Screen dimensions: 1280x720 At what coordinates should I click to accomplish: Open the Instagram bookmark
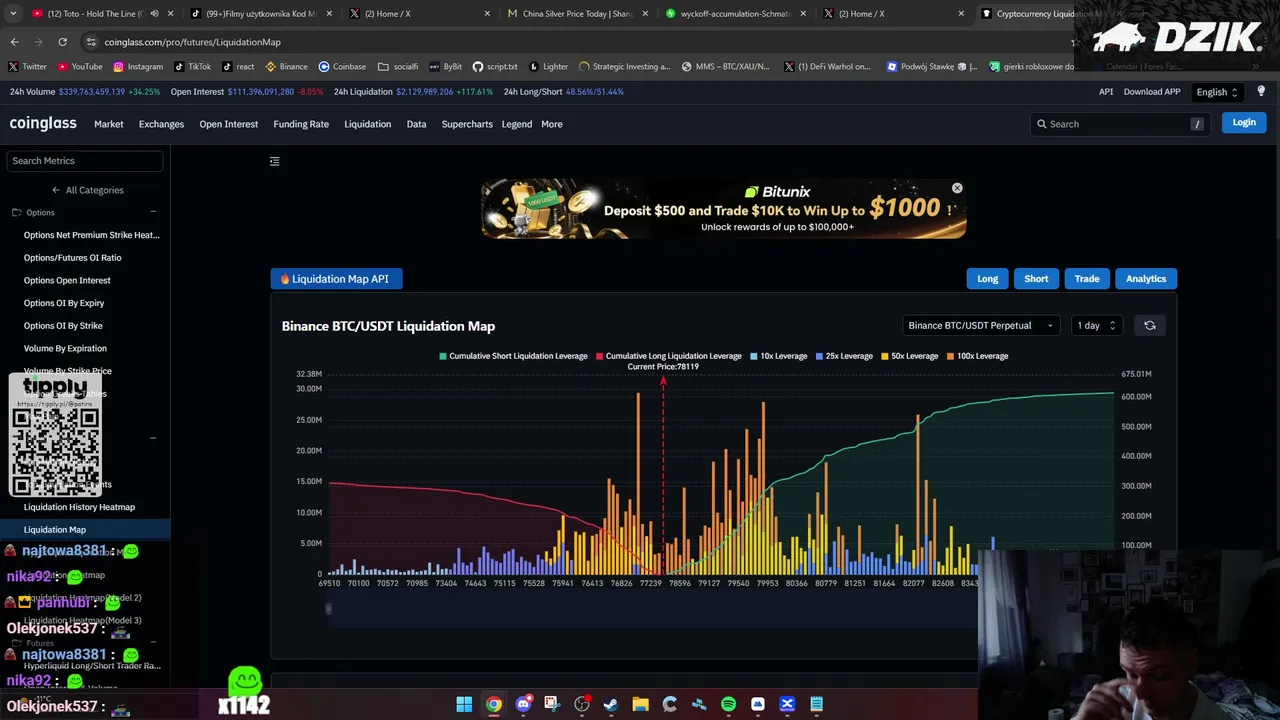click(x=138, y=66)
